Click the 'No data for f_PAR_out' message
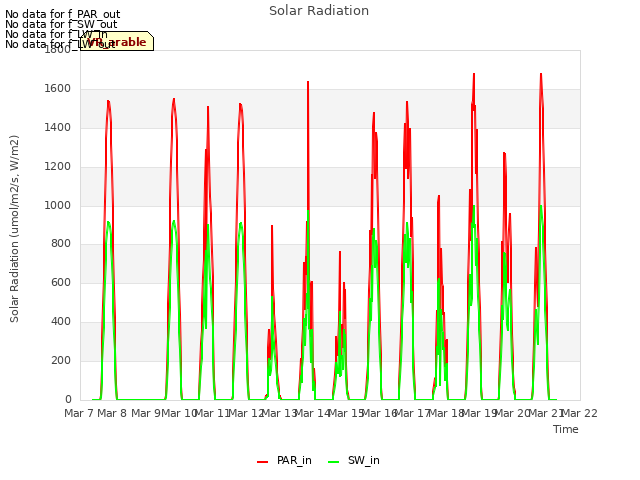Screen dimensions: 640x480 (62, 15)
